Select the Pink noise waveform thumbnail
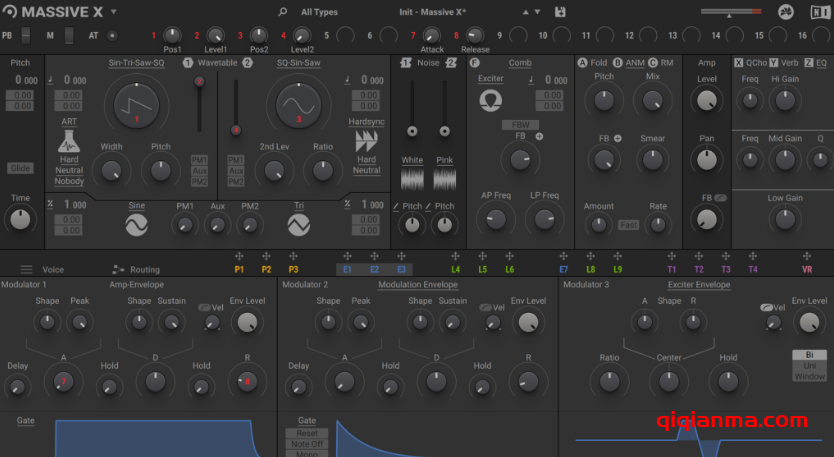 (x=445, y=179)
